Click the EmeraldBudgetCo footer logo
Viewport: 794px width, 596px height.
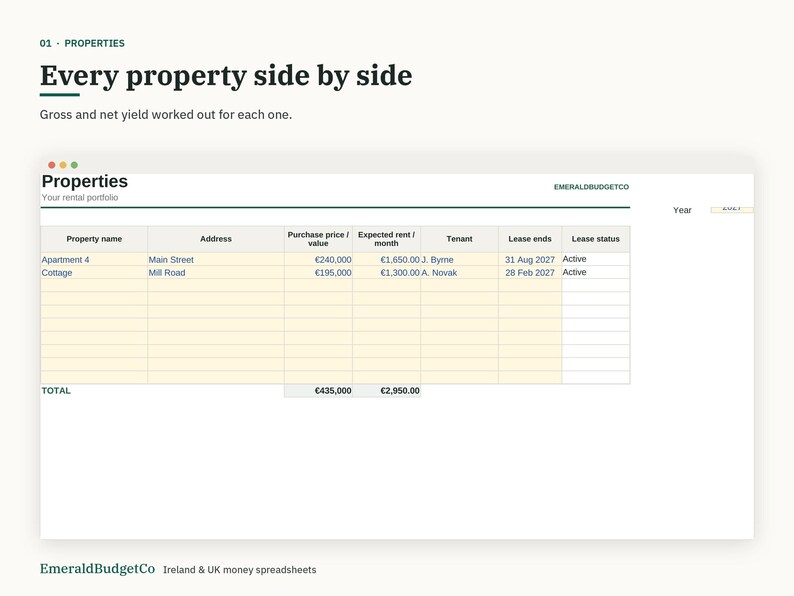(97, 569)
